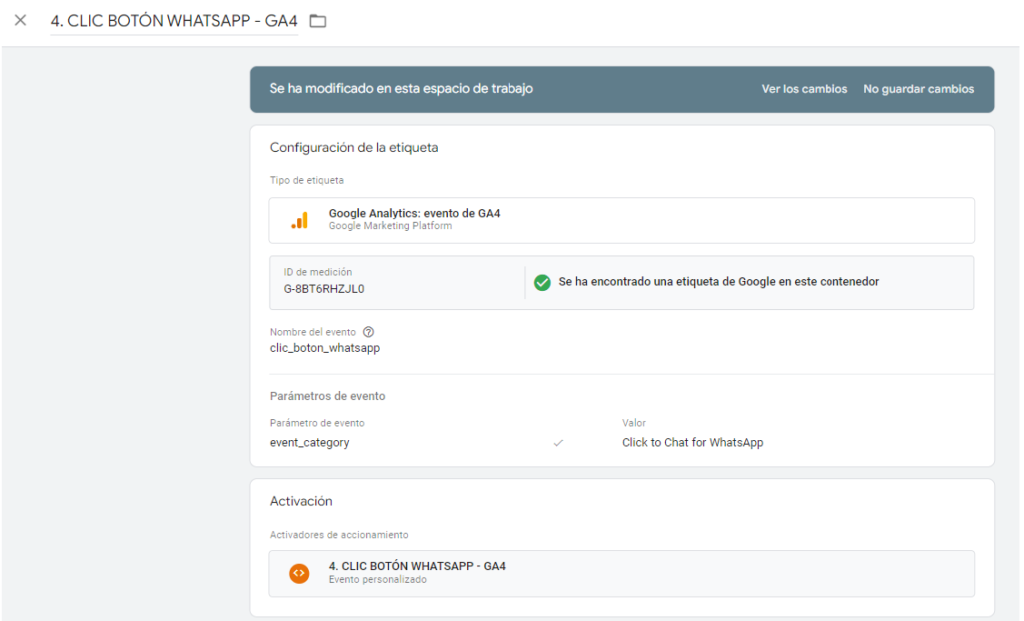Click the event_category parameter

pos(310,443)
